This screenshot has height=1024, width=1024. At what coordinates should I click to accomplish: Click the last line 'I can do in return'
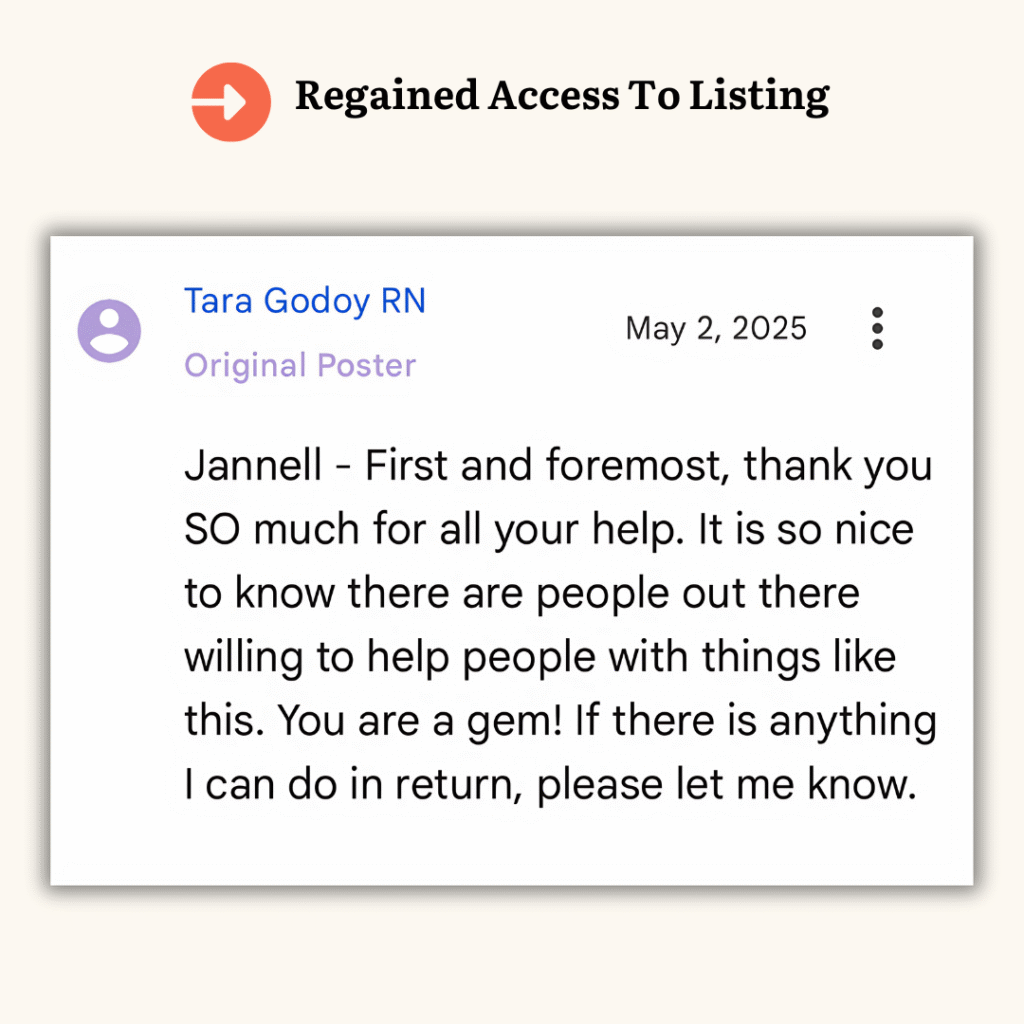pos(551,784)
